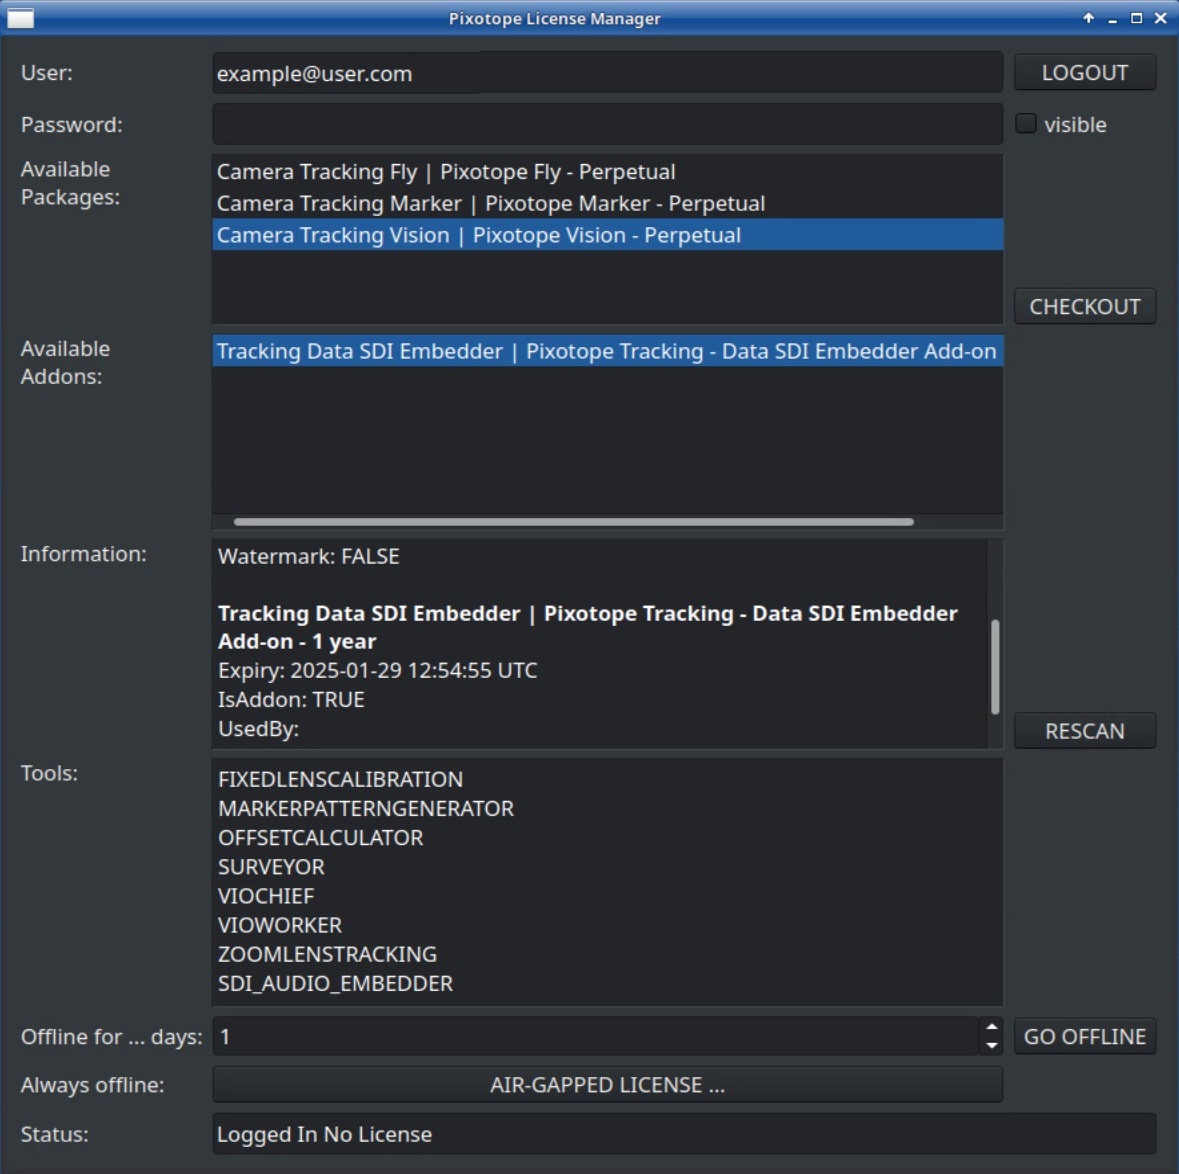Select Tracking Data SDI Embedder addon

[x=606, y=351]
